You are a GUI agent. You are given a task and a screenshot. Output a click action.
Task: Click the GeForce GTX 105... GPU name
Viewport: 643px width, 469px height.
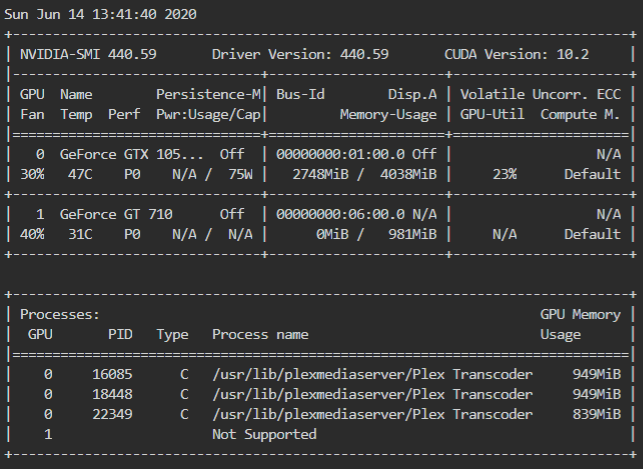[x=131, y=155]
